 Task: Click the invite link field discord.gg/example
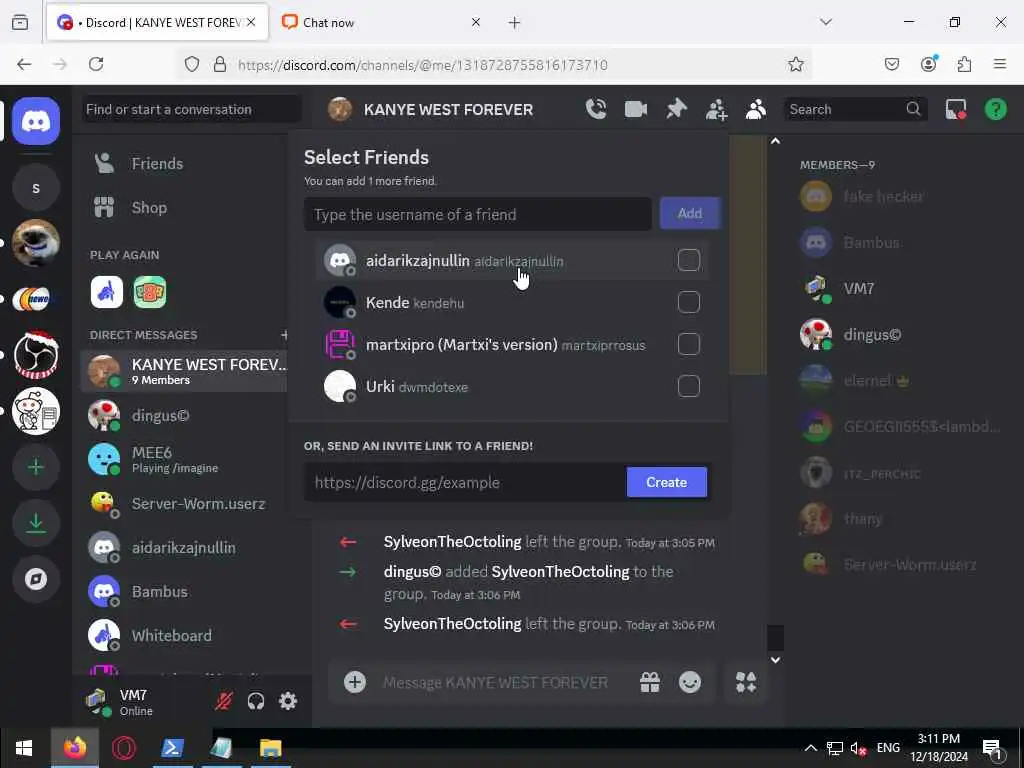pos(466,483)
